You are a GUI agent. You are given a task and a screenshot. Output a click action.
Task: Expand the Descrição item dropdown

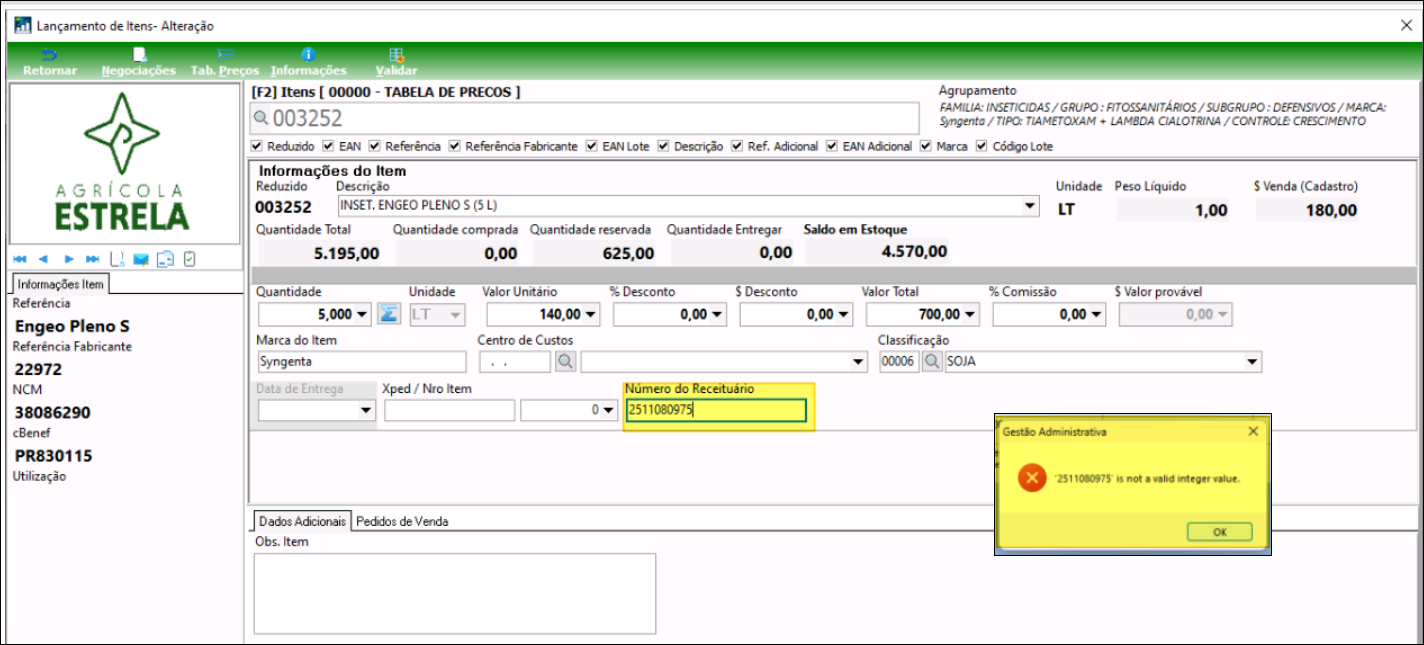point(1031,206)
